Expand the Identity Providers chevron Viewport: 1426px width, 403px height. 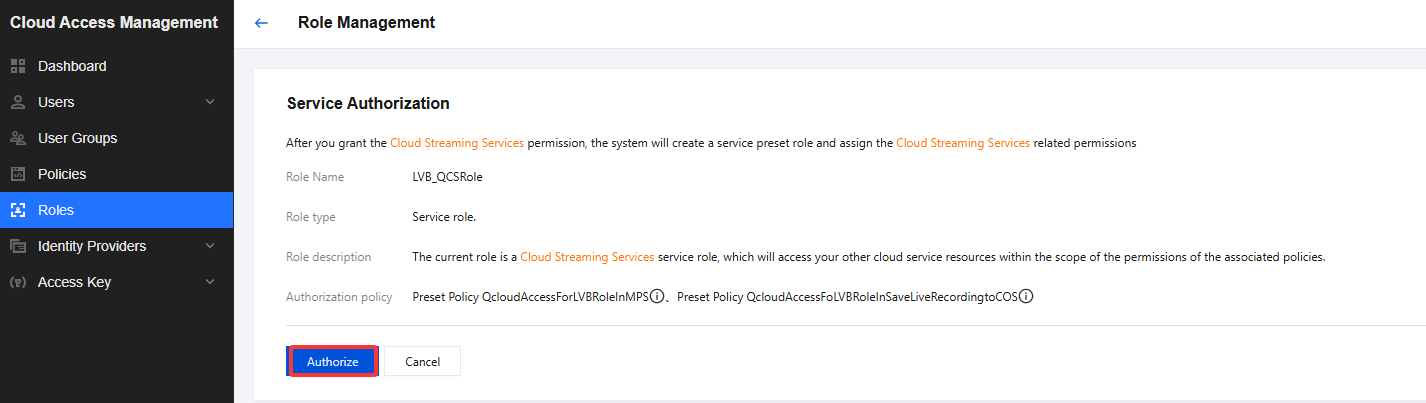click(x=210, y=246)
